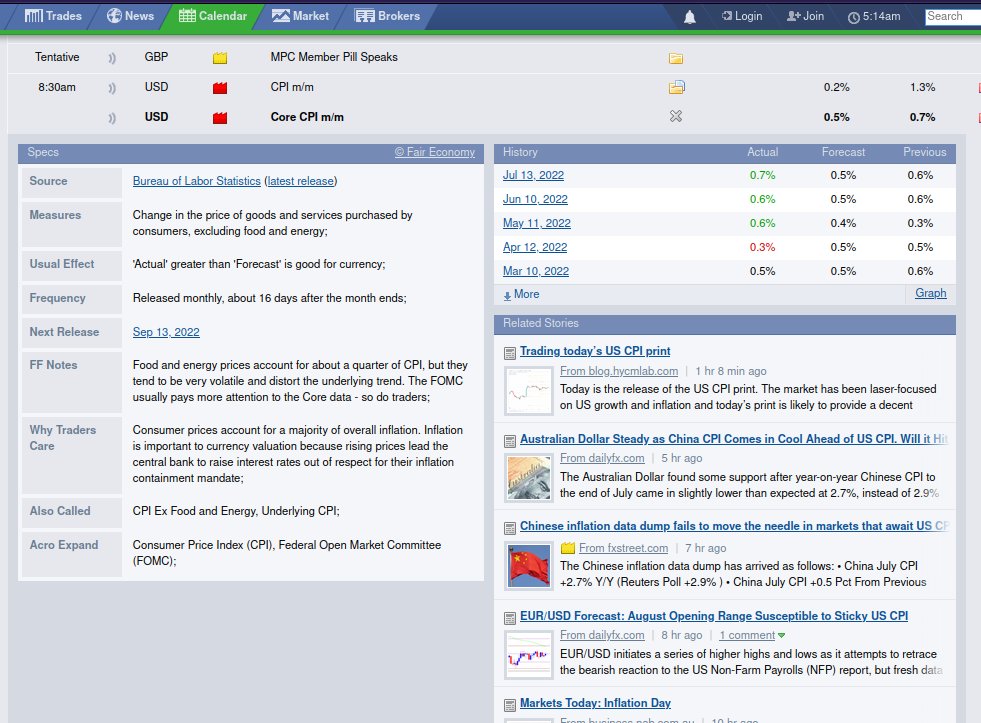Open the Trades tab

tap(53, 16)
